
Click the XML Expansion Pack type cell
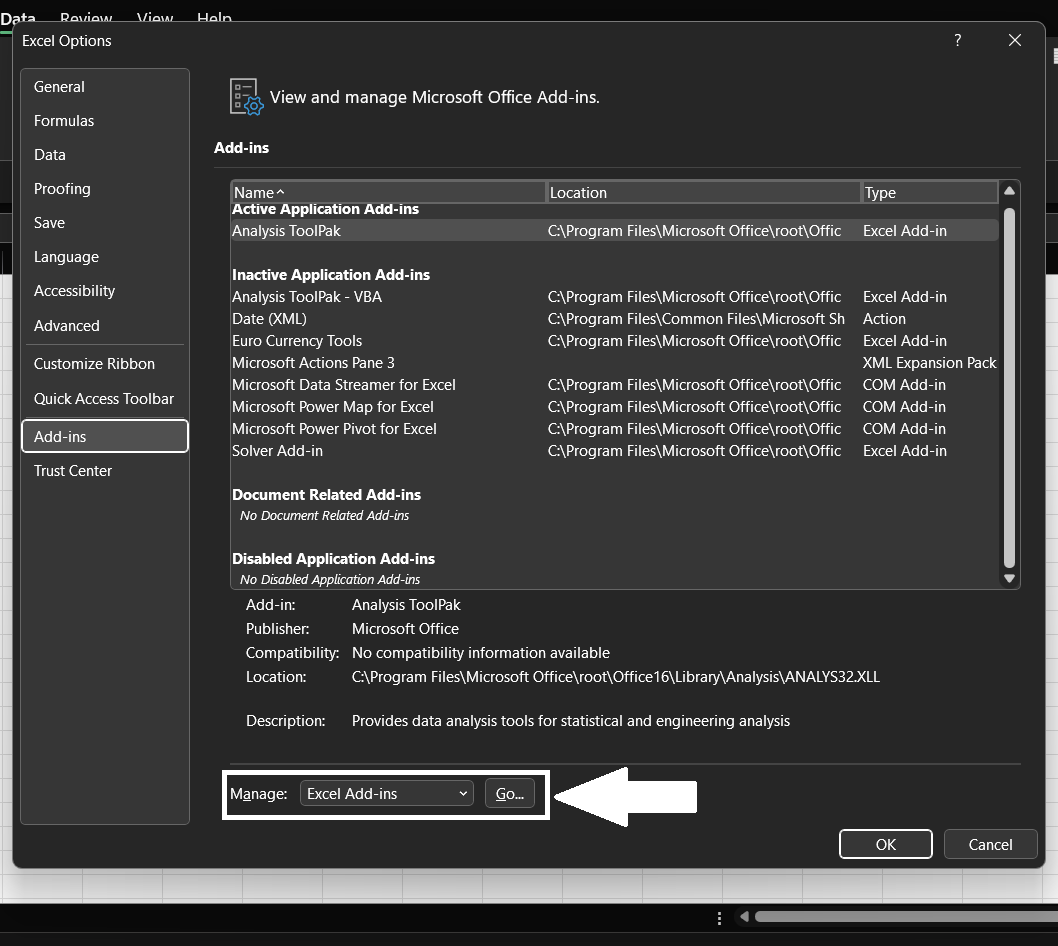929,363
